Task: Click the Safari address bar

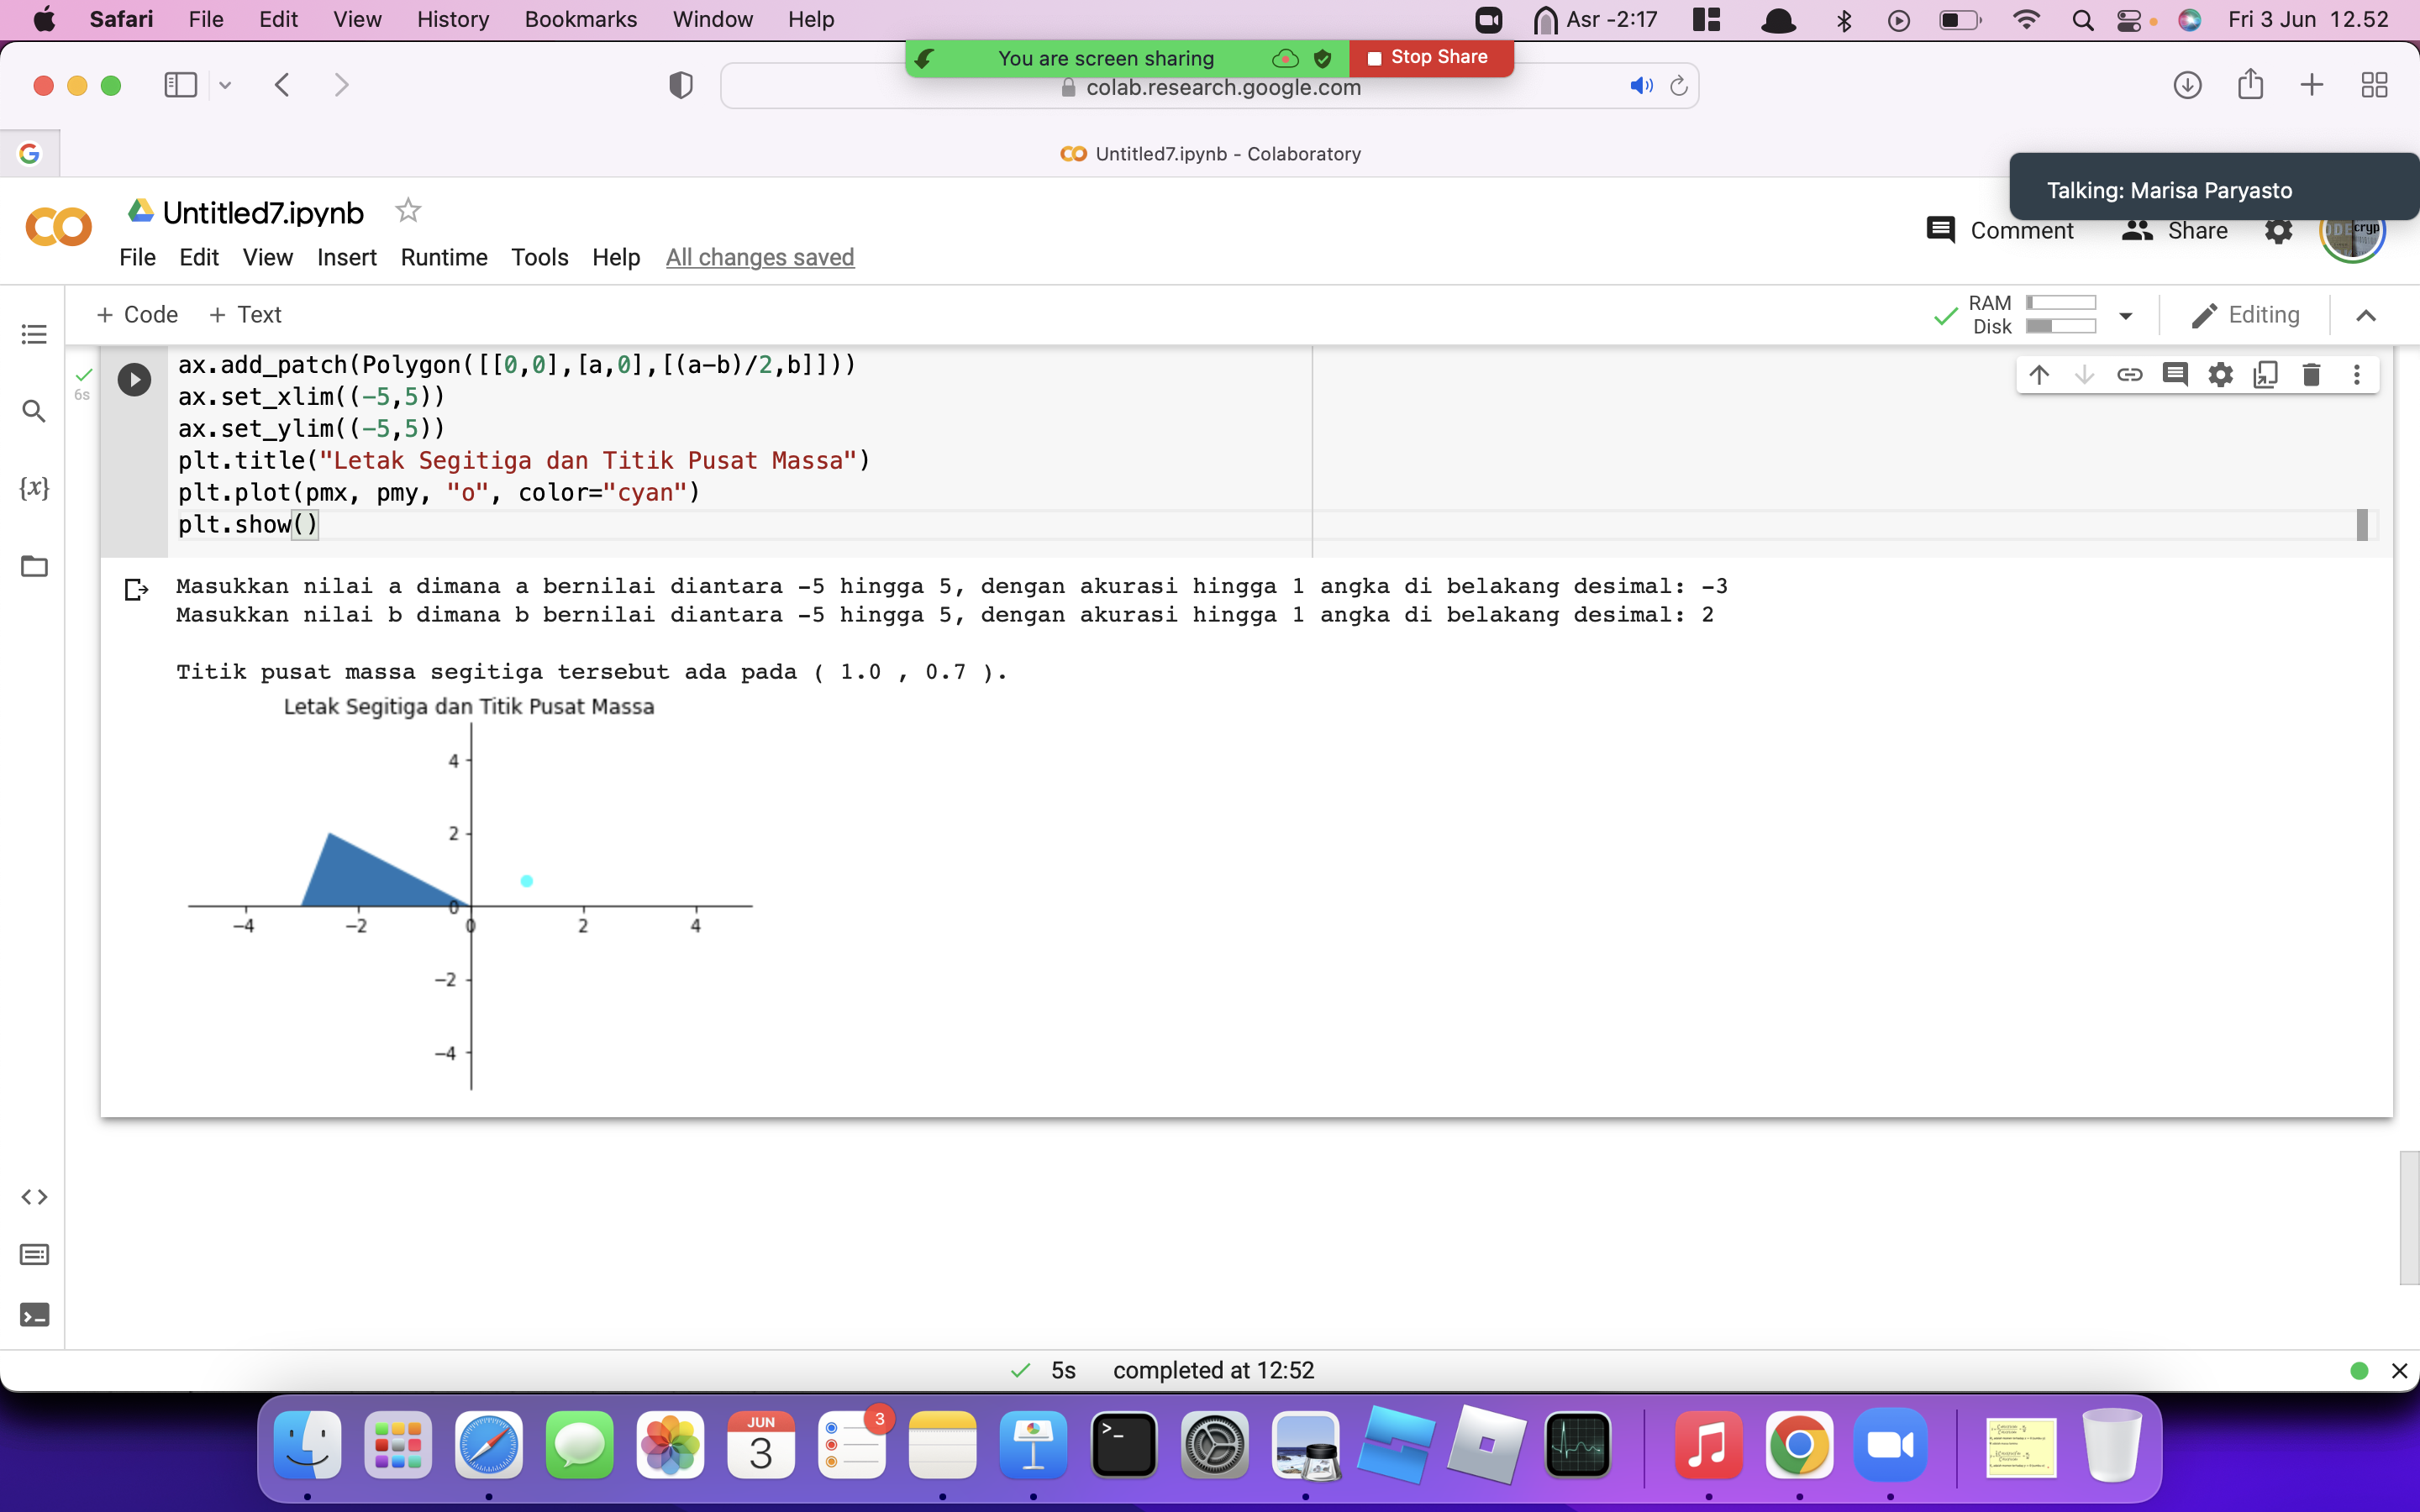Action: click(1209, 87)
